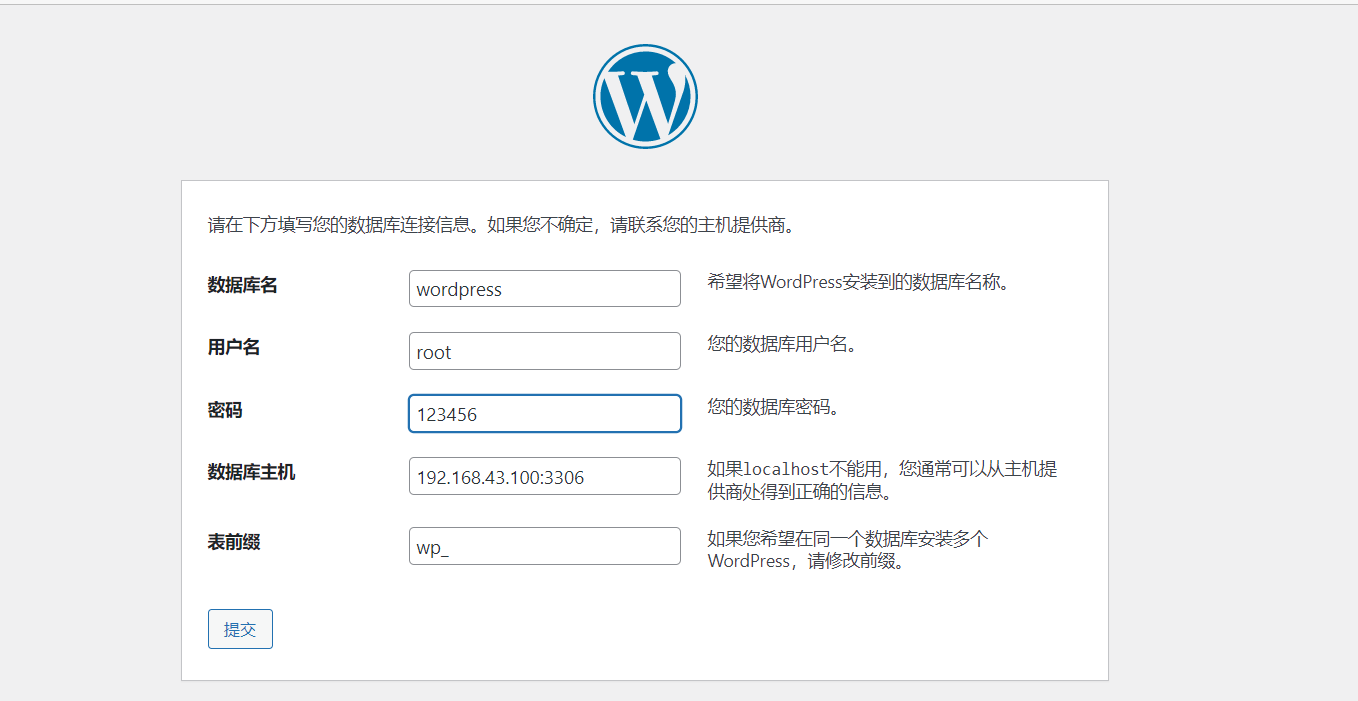Viewport: 1358px width, 701px height.
Task: Click the table prefix field wp_
Action: [545, 546]
